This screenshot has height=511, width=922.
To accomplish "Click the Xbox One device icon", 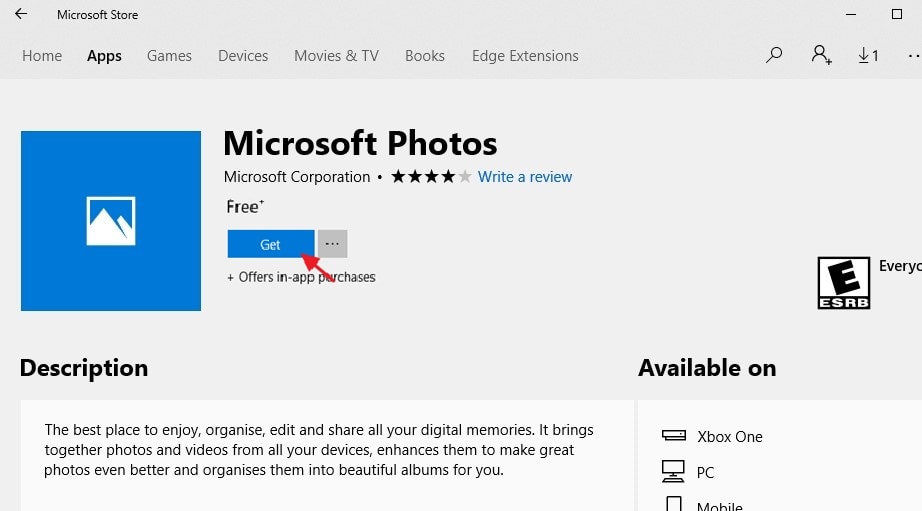I will pos(674,436).
